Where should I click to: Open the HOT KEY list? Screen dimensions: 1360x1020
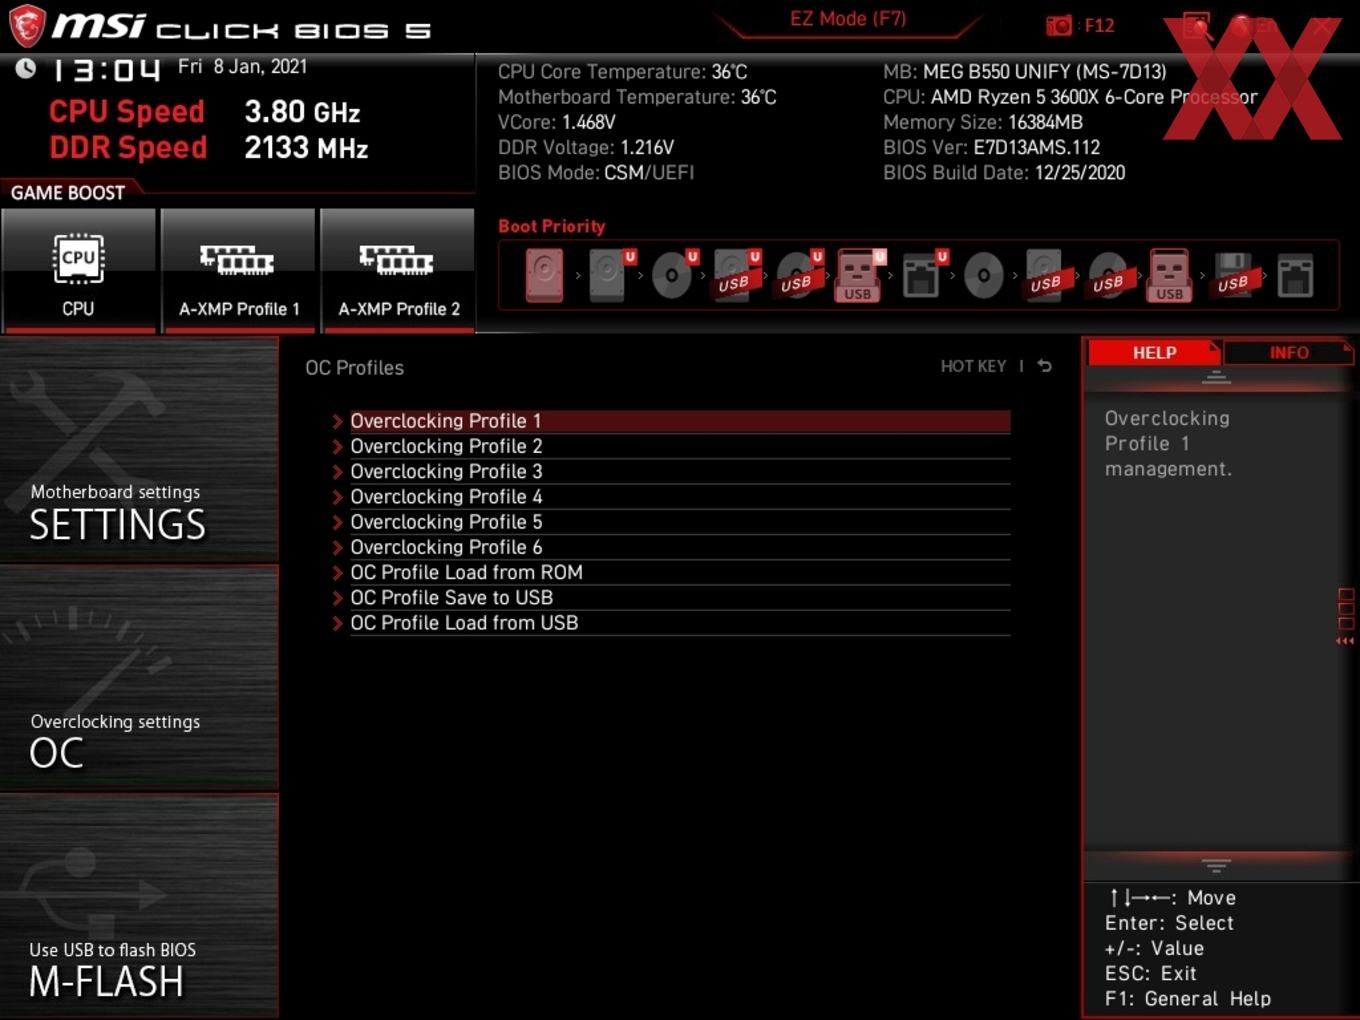pyautogui.click(x=973, y=366)
